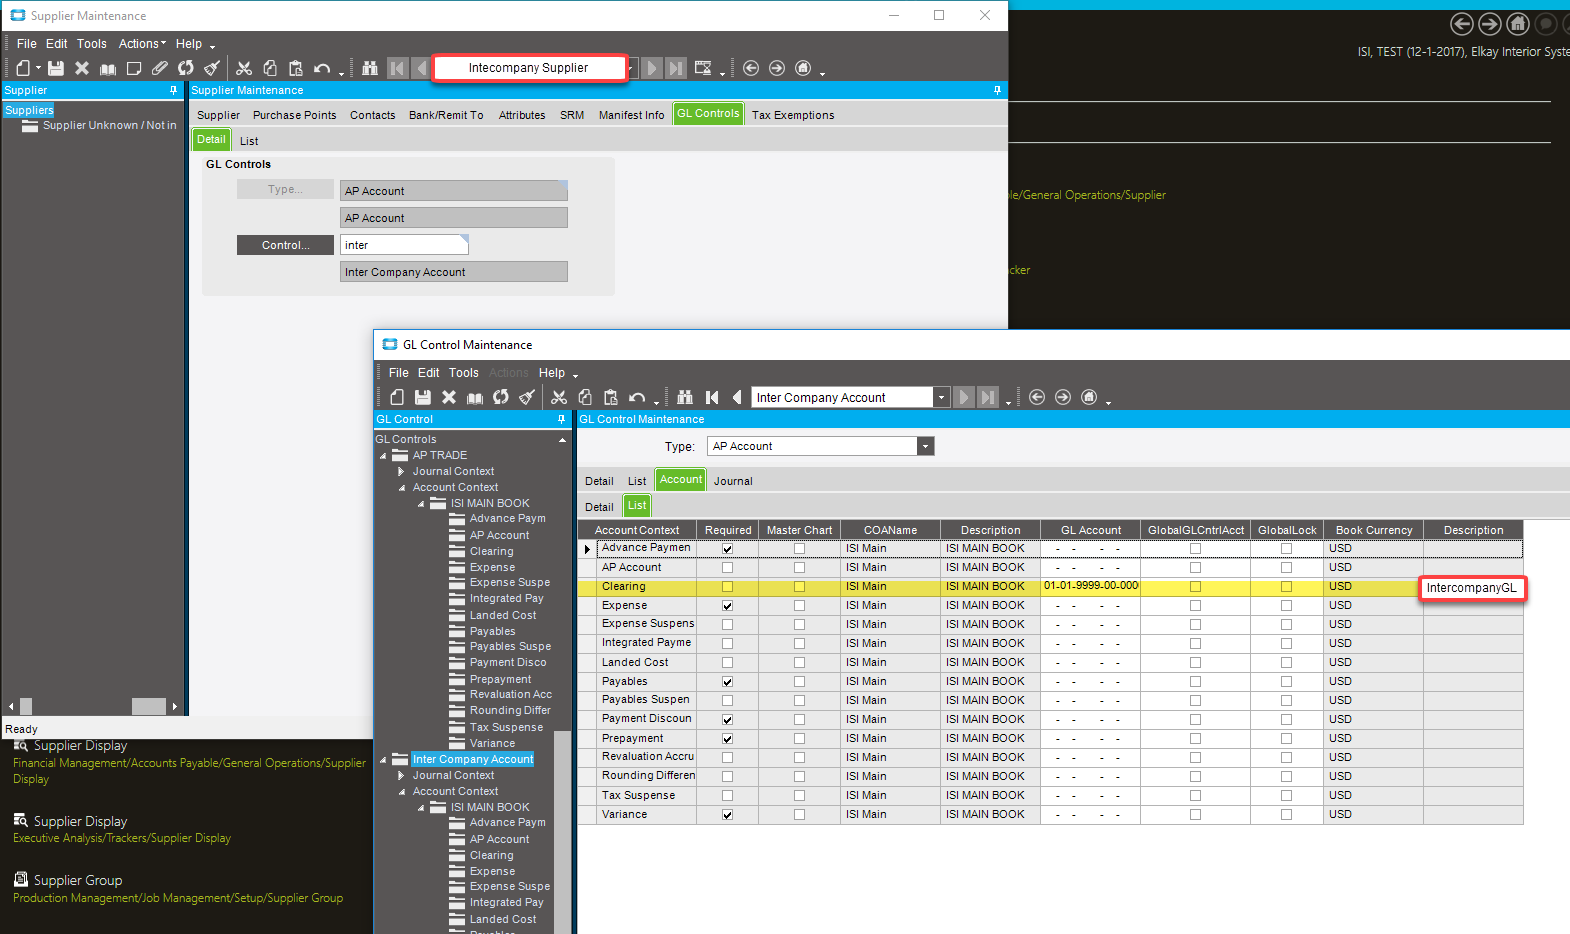Viewport: 1570px width, 934px height.
Task: Click binoculars Search icon in Supplier Maintenance
Action: coord(370,68)
